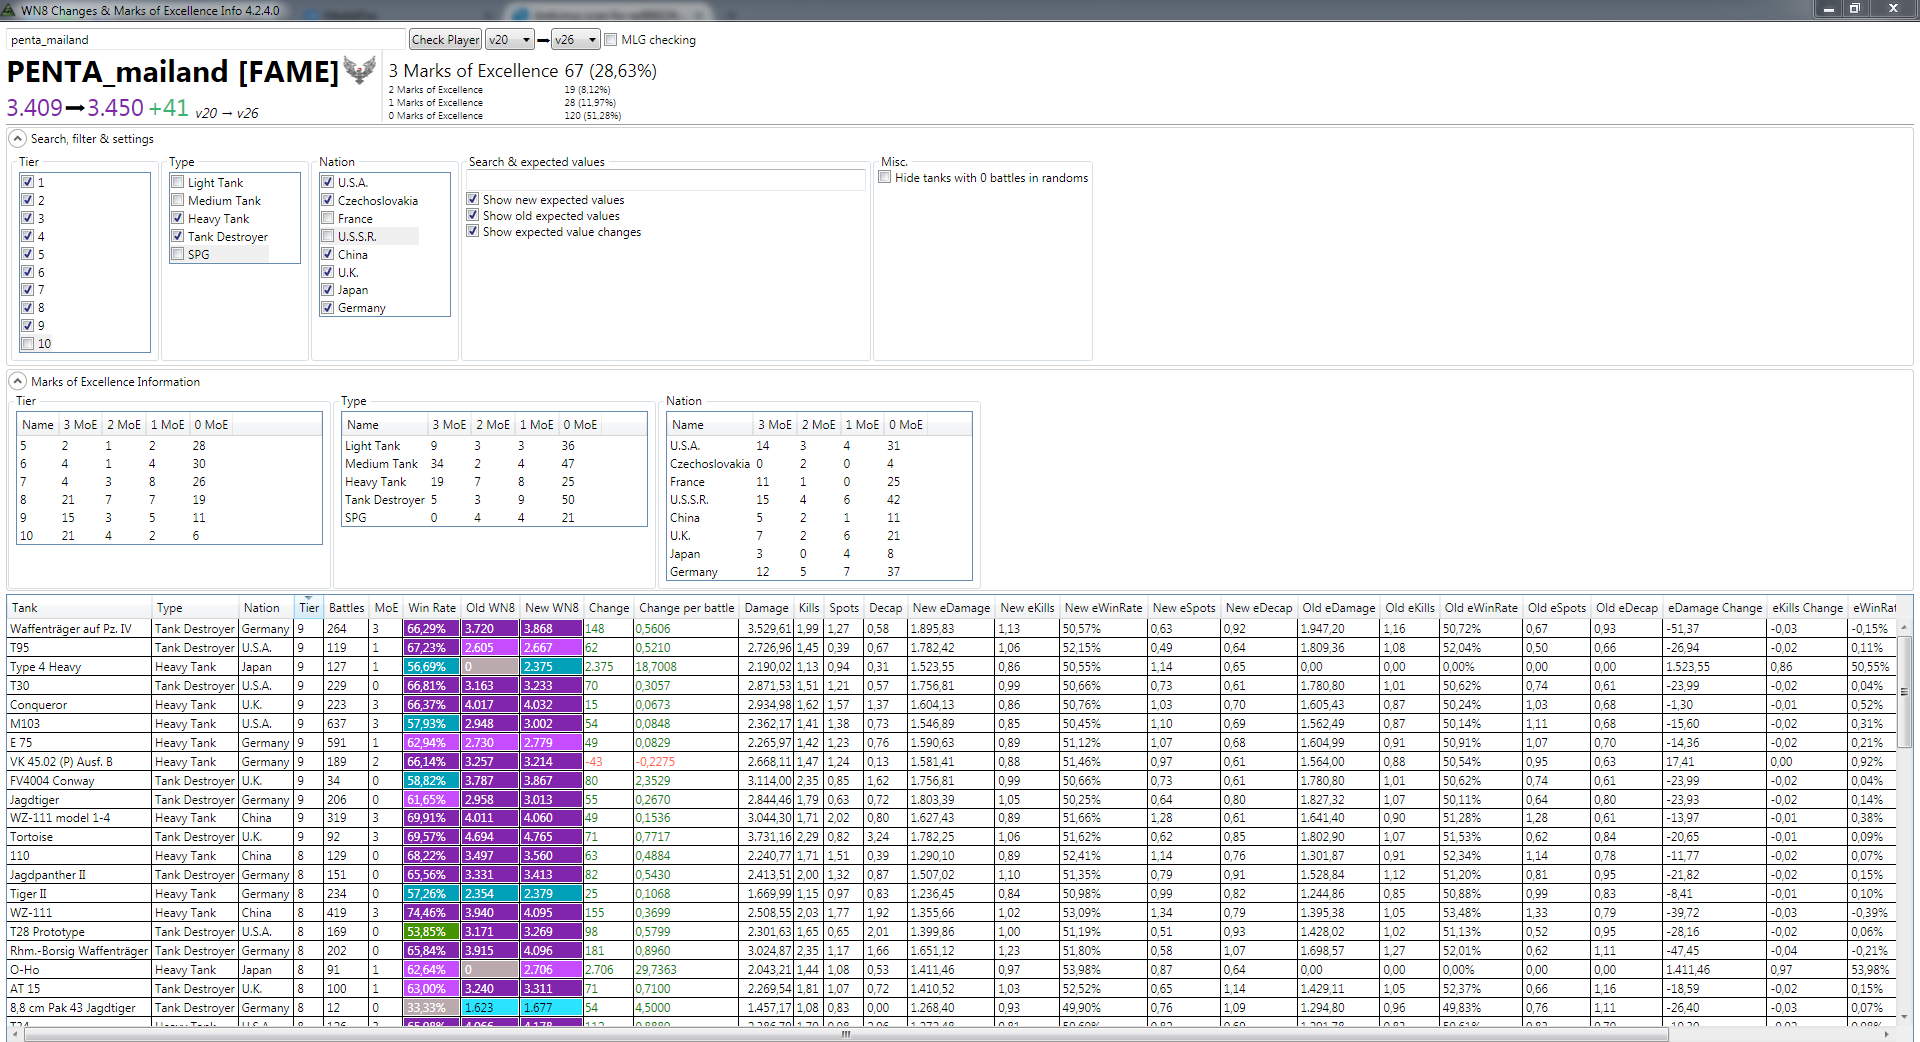Click the player name input field
The image size is (1920, 1042).
point(206,40)
